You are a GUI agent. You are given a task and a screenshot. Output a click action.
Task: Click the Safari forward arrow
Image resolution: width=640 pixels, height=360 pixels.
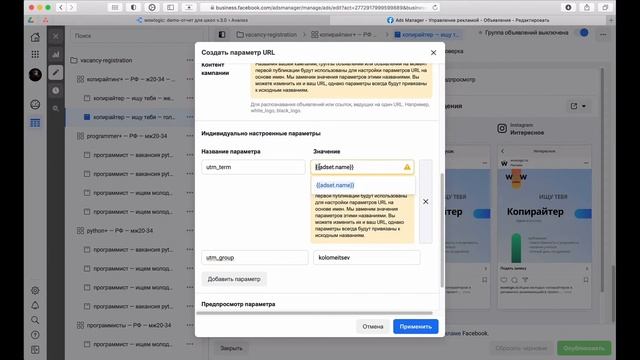pos(71,7)
